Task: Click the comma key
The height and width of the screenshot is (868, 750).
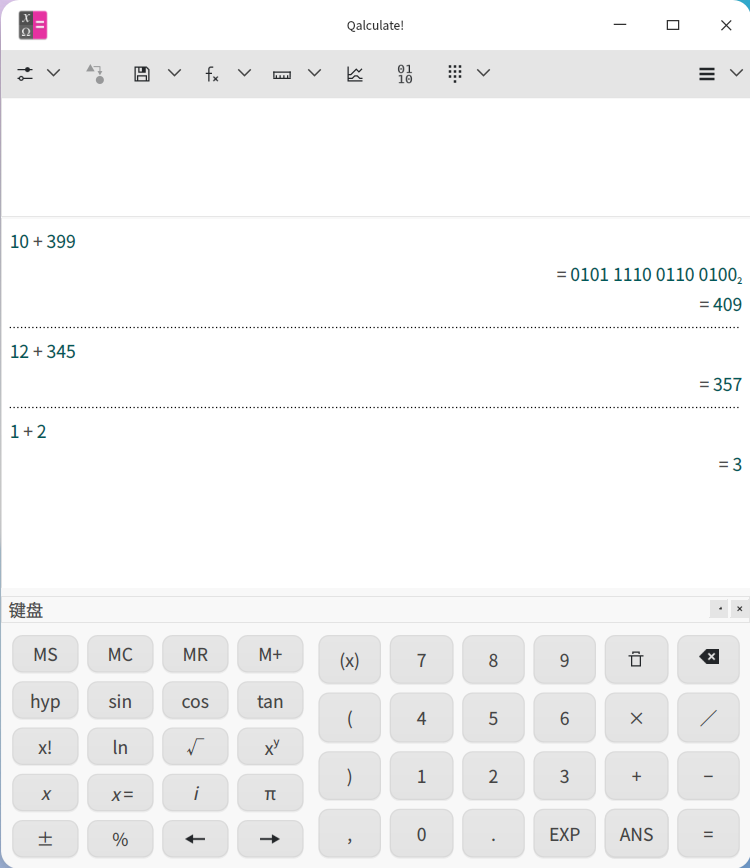Action: tap(349, 834)
